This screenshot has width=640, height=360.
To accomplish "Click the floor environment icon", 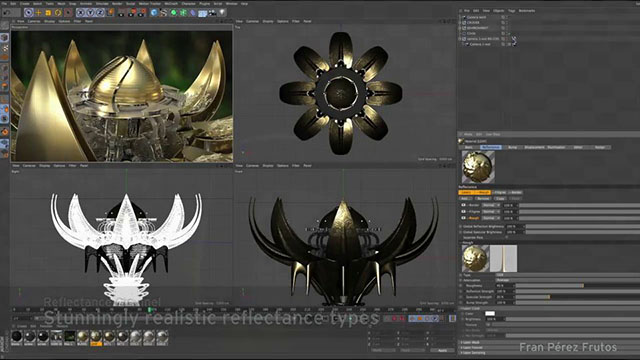I will coord(202,13).
